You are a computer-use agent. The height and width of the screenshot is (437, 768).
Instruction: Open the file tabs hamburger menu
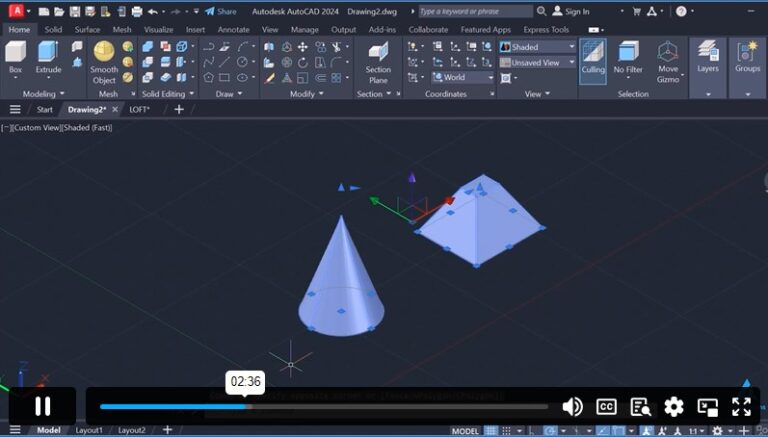15,109
